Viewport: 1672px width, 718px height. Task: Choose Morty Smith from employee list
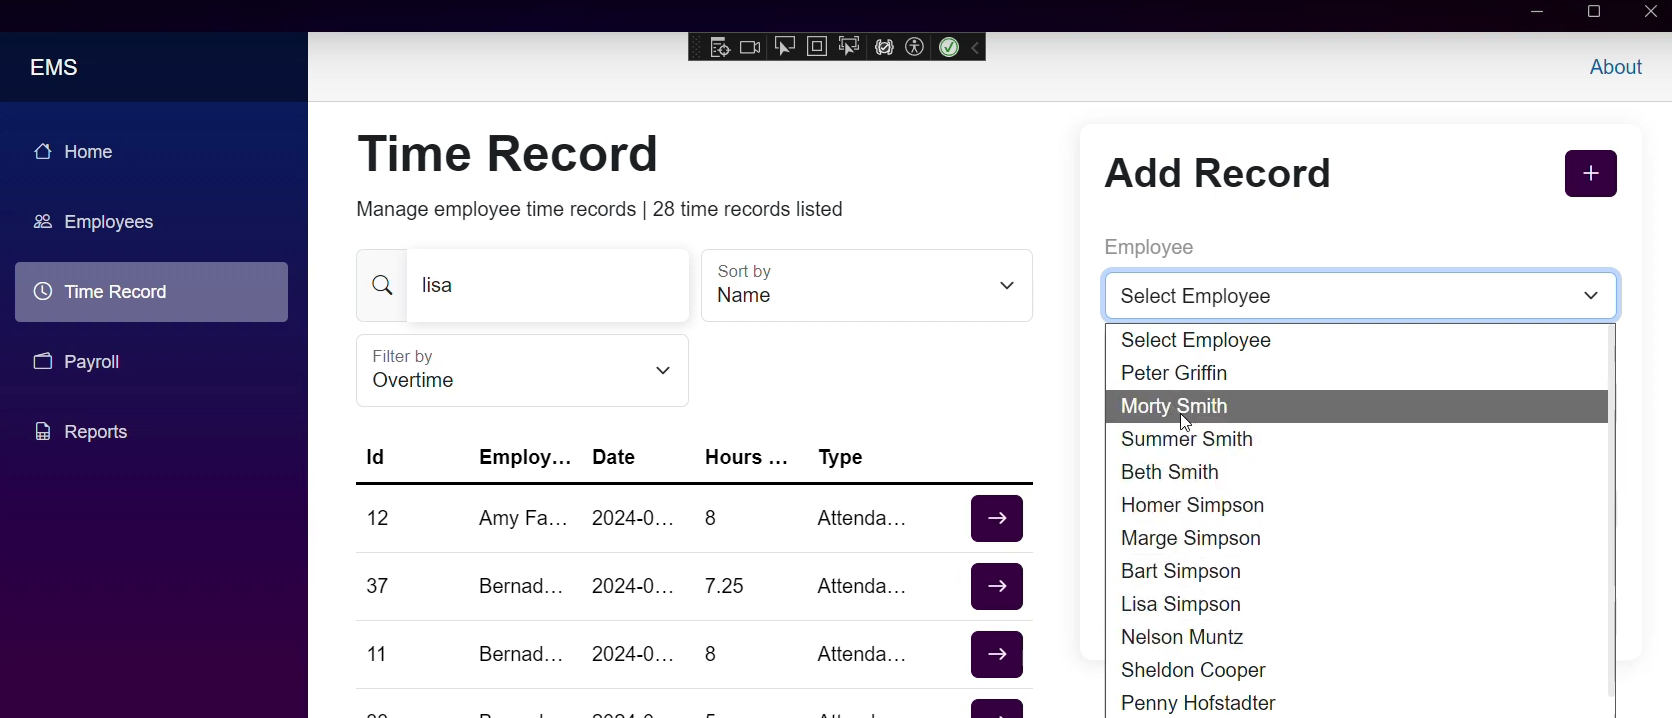[1356, 407]
